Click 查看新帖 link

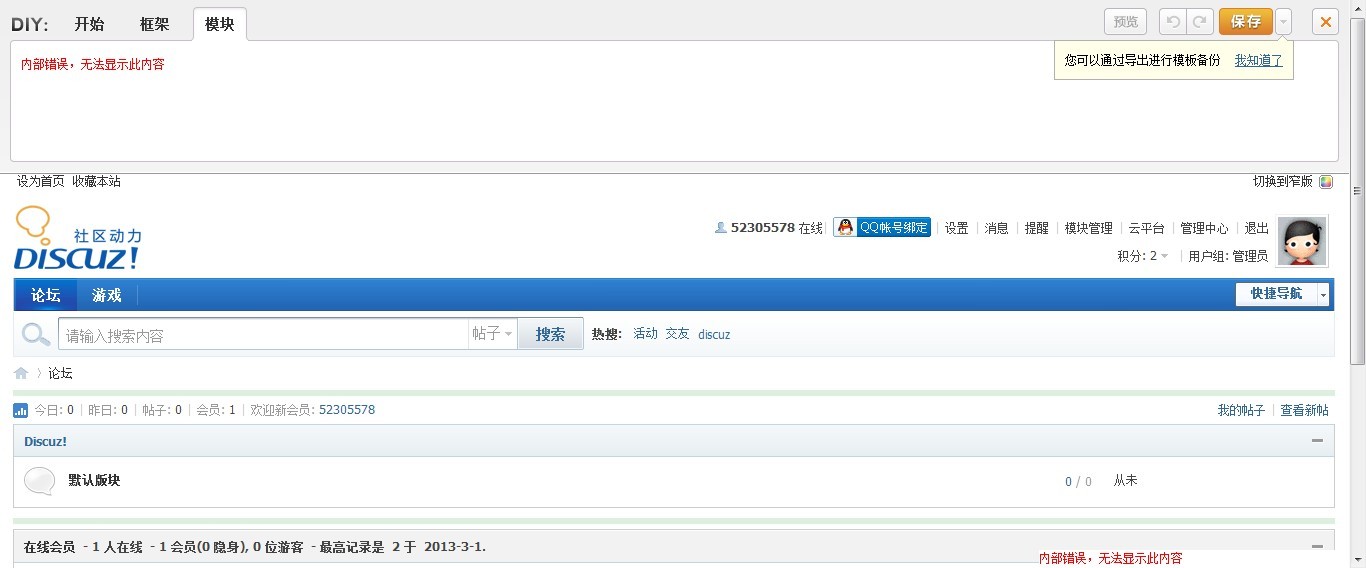(x=1304, y=410)
